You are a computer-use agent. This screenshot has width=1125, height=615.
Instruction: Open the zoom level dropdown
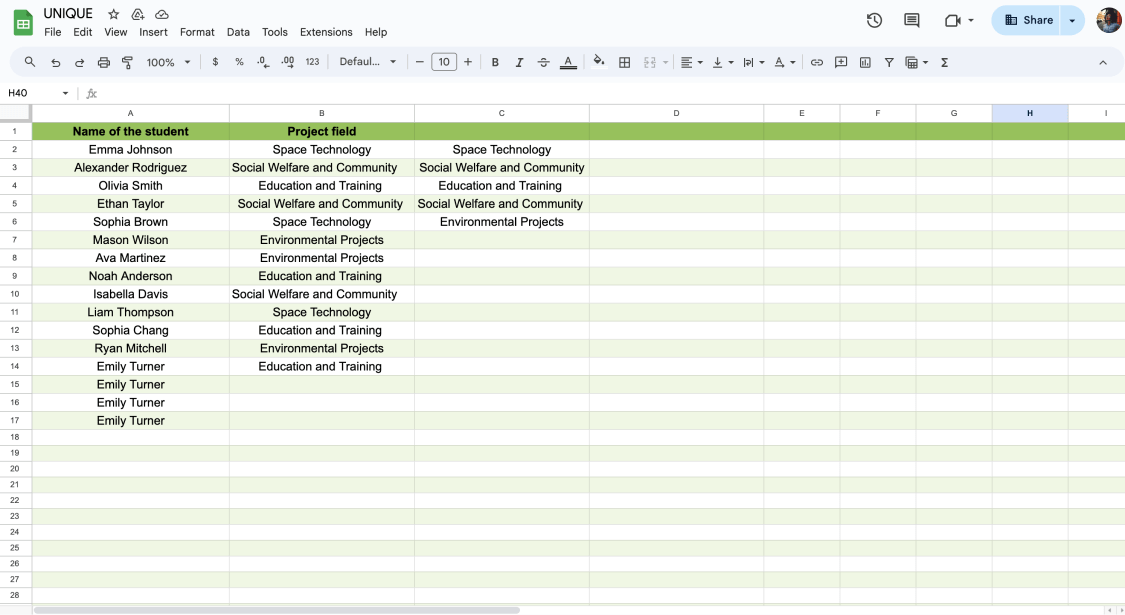tap(168, 62)
